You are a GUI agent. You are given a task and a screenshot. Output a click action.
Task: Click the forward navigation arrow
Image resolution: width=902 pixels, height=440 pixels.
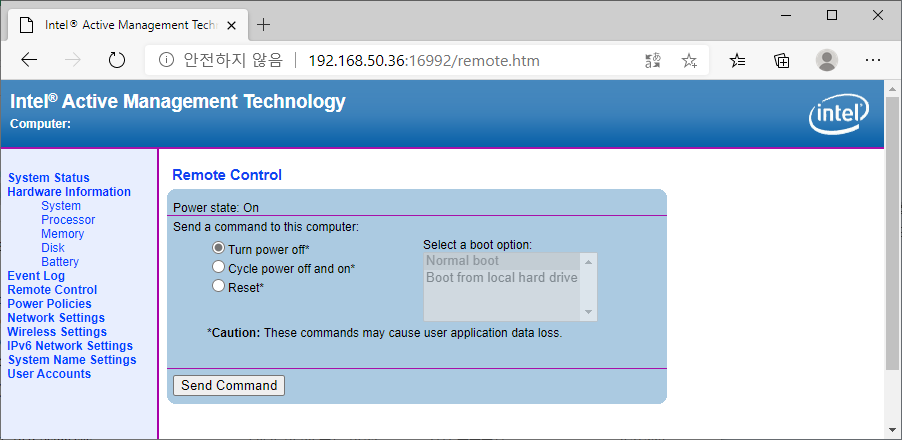click(72, 60)
